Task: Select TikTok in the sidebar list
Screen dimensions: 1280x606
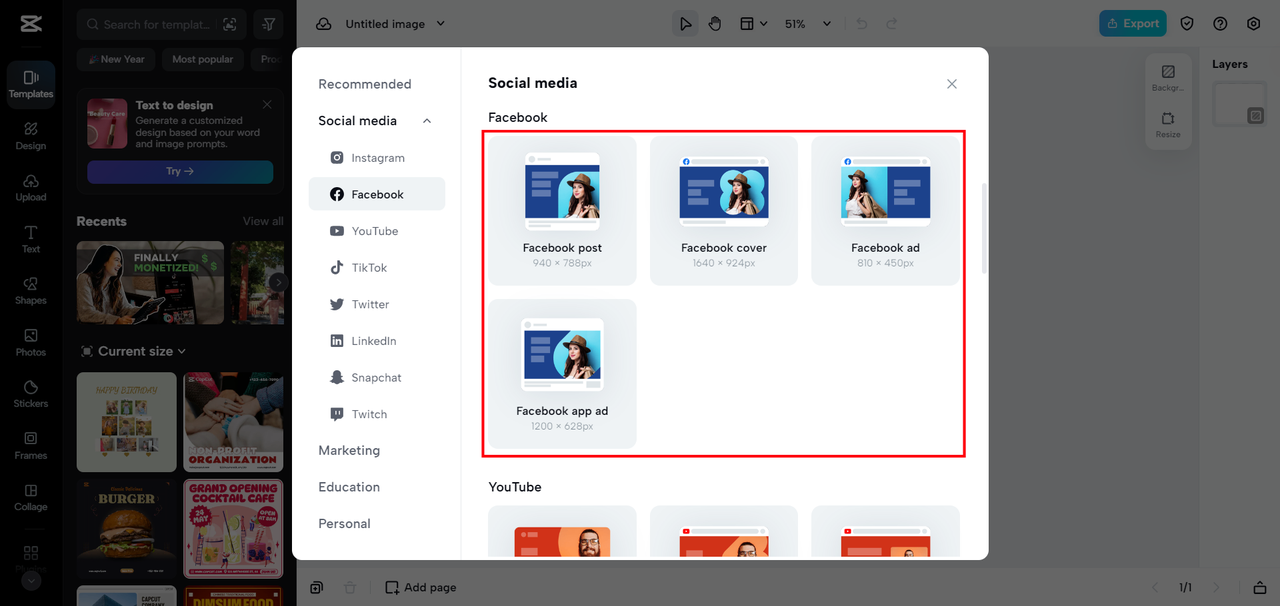Action: (x=377, y=268)
